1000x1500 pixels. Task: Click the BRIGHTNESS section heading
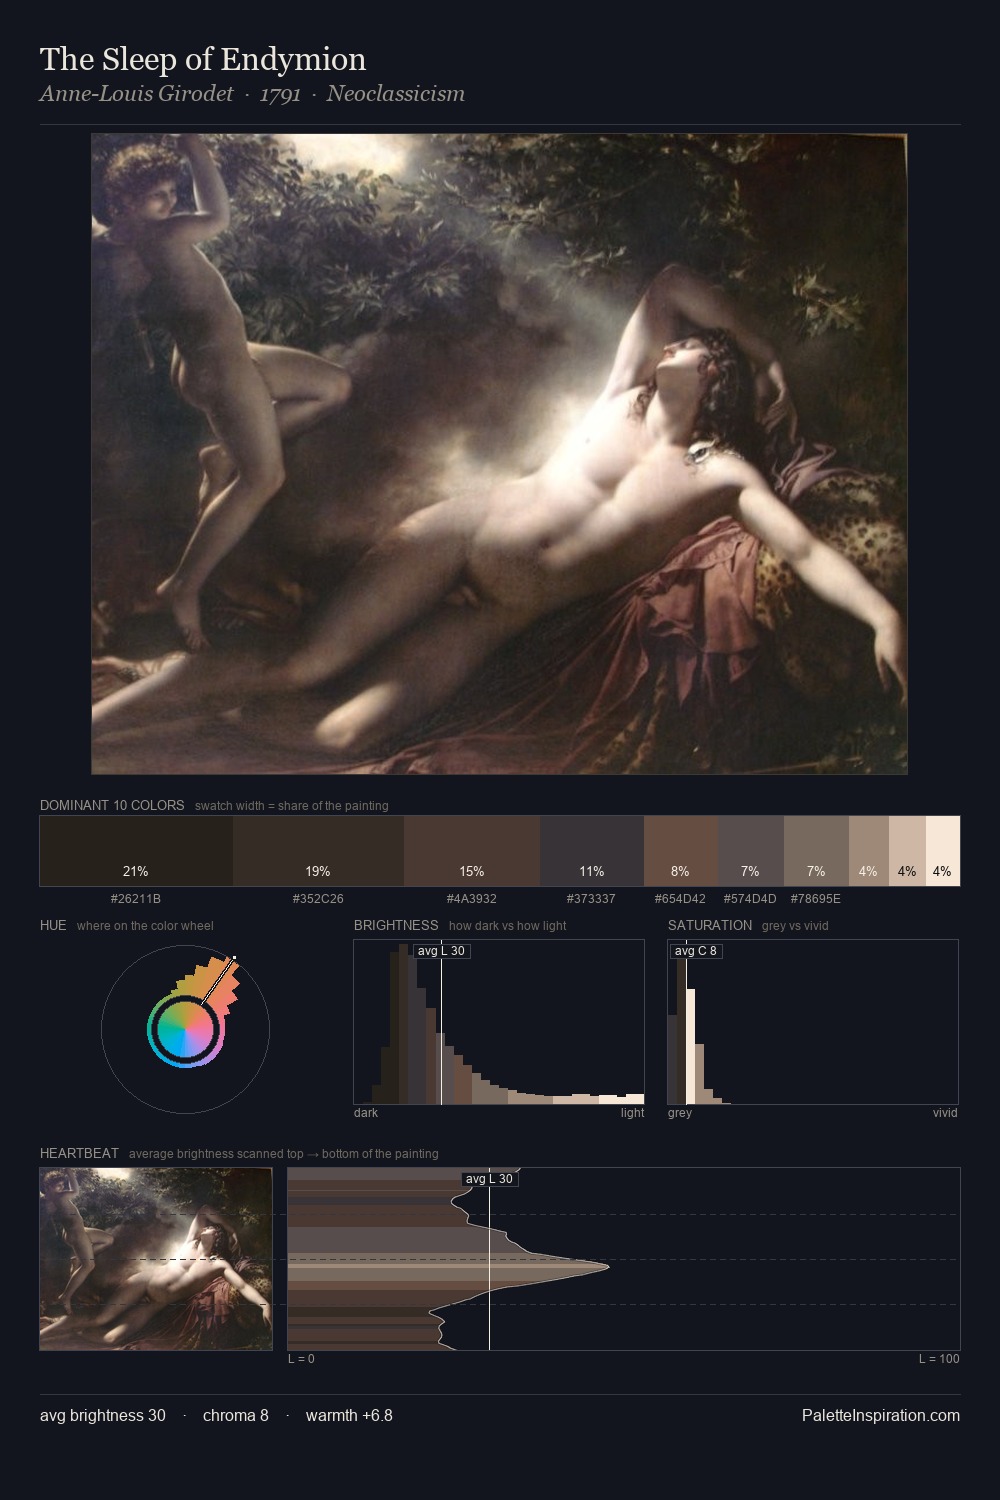click(396, 925)
